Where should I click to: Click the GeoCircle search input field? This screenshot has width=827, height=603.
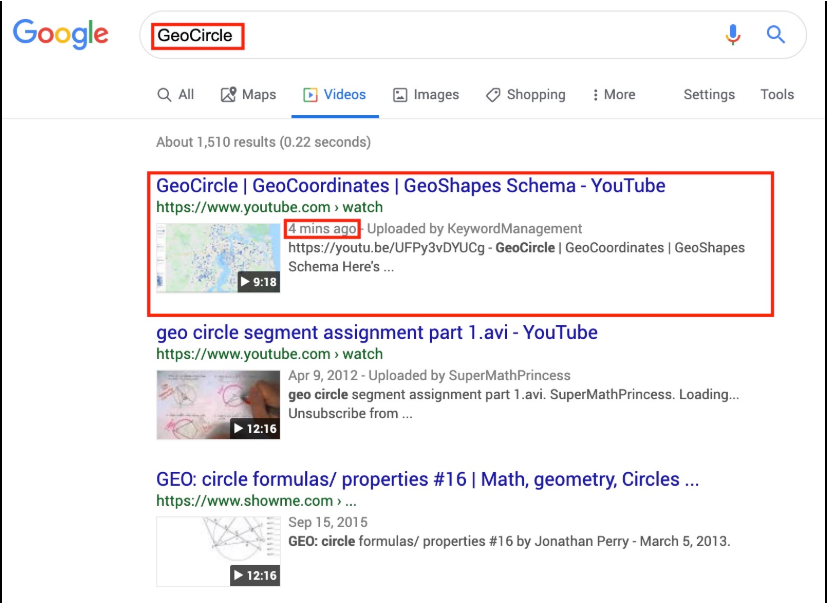pos(473,35)
